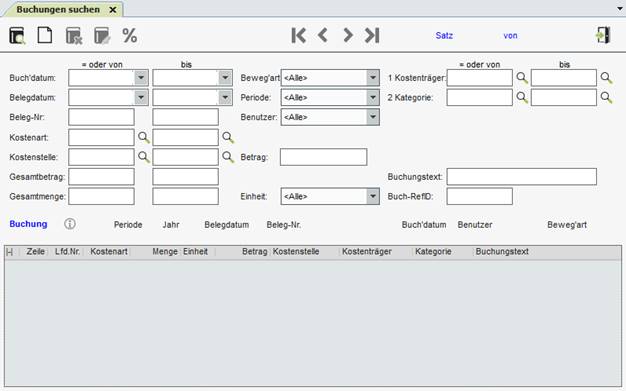Focus the Kostenart 'bis' input field
Viewport: 626px width, 391px height.
pyautogui.click(x=186, y=137)
